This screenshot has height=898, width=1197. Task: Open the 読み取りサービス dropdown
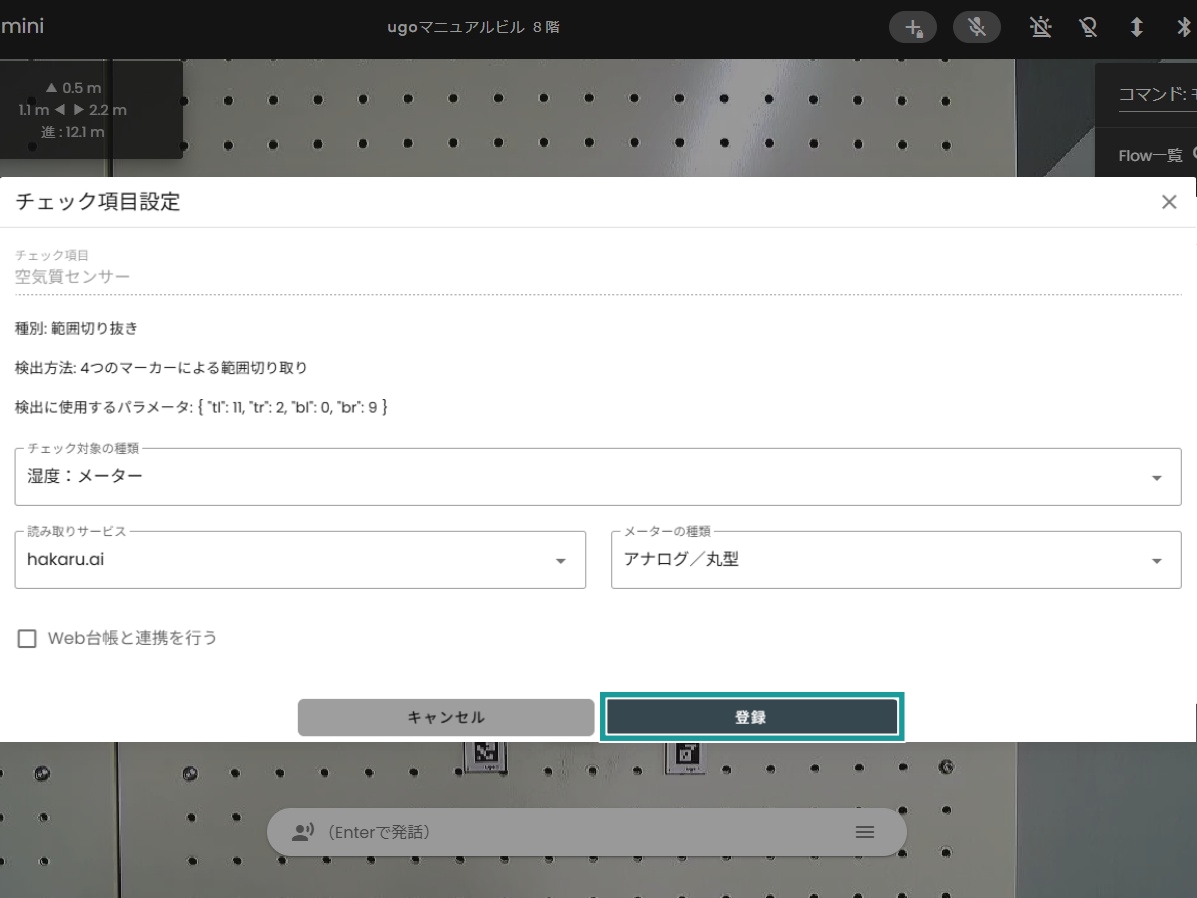(x=300, y=560)
